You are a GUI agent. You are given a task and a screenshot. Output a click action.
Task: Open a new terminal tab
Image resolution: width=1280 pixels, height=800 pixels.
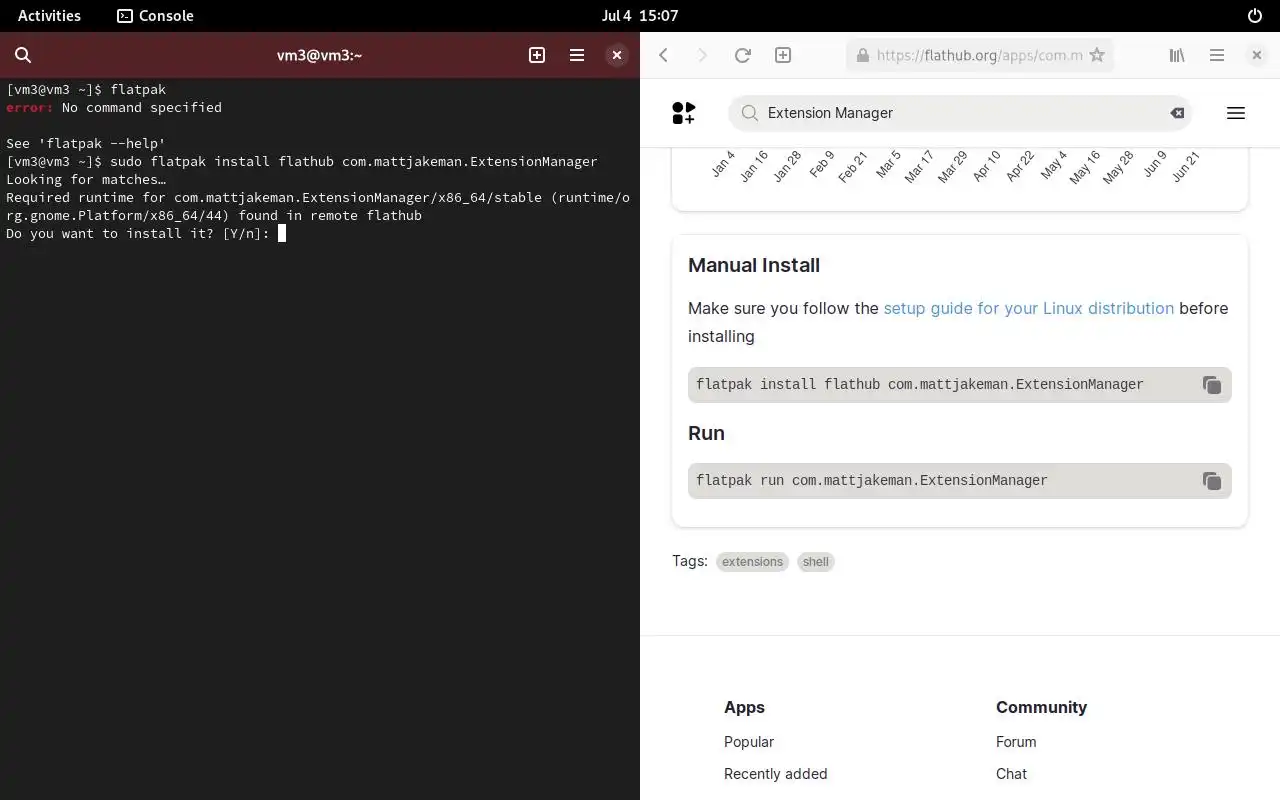click(x=537, y=55)
